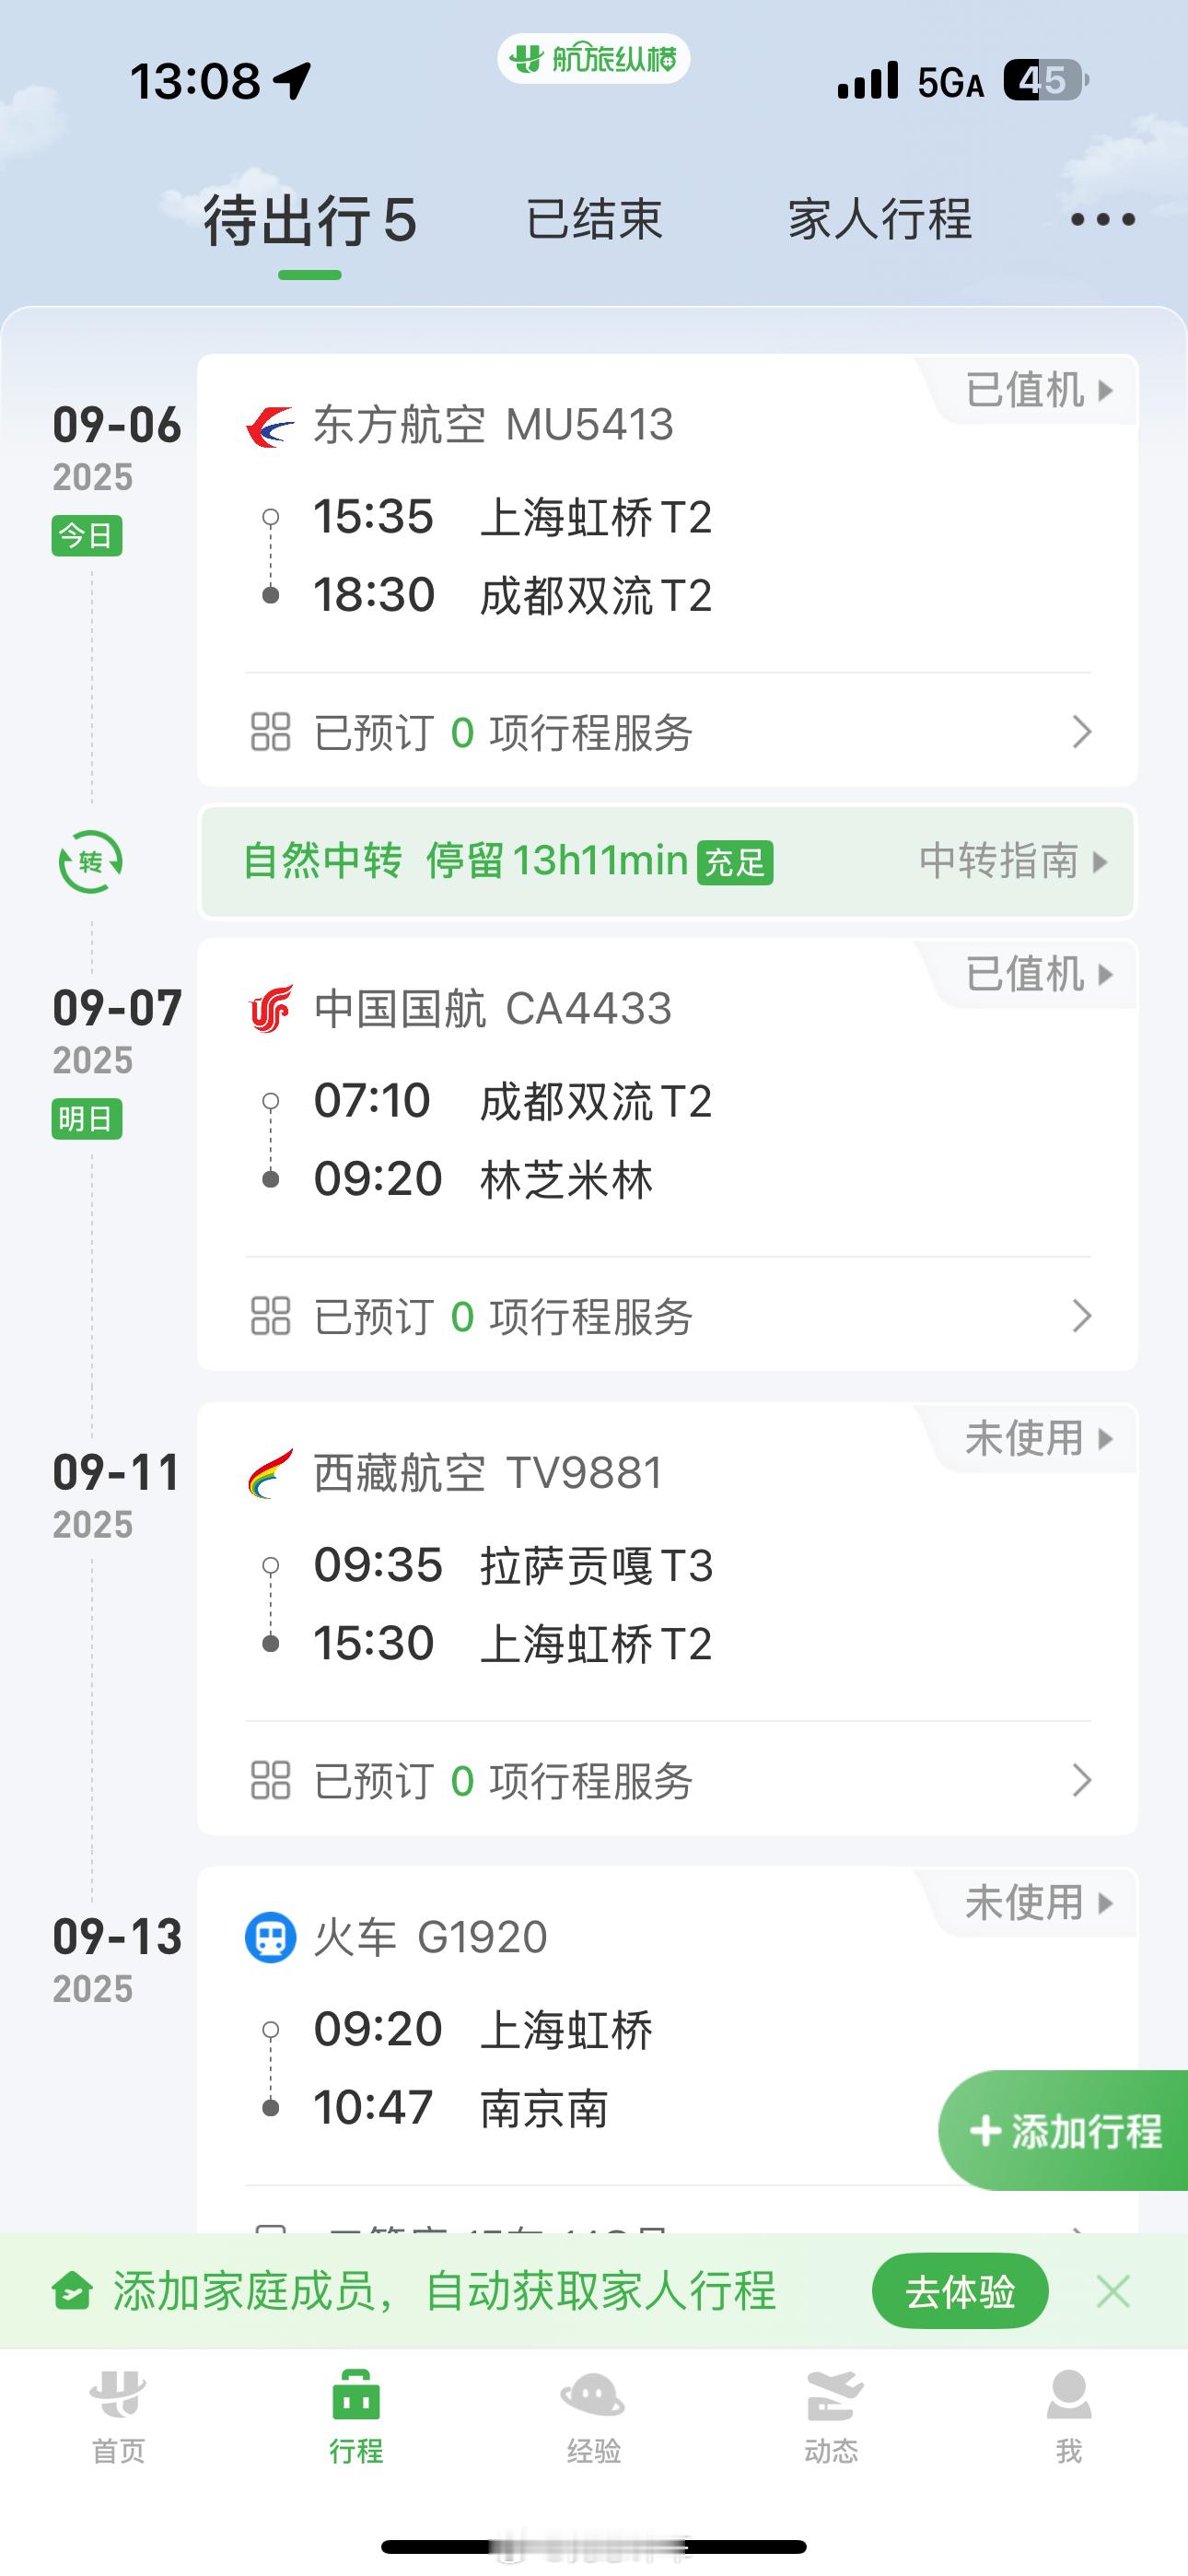Tap the Air China CA4433 logo
The width and height of the screenshot is (1188, 2576).
pyautogui.click(x=270, y=1009)
